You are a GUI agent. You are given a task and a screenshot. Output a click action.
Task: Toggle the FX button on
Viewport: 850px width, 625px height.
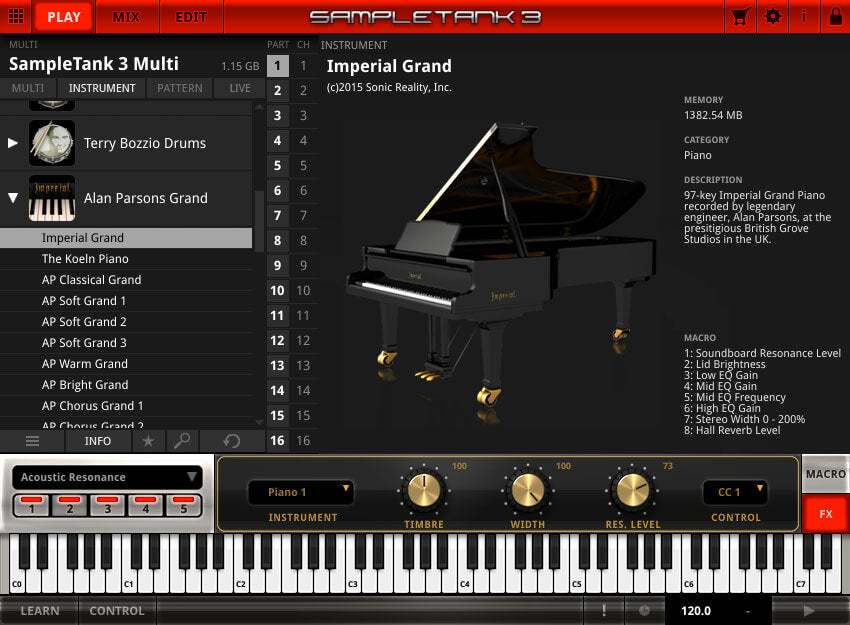tap(824, 514)
